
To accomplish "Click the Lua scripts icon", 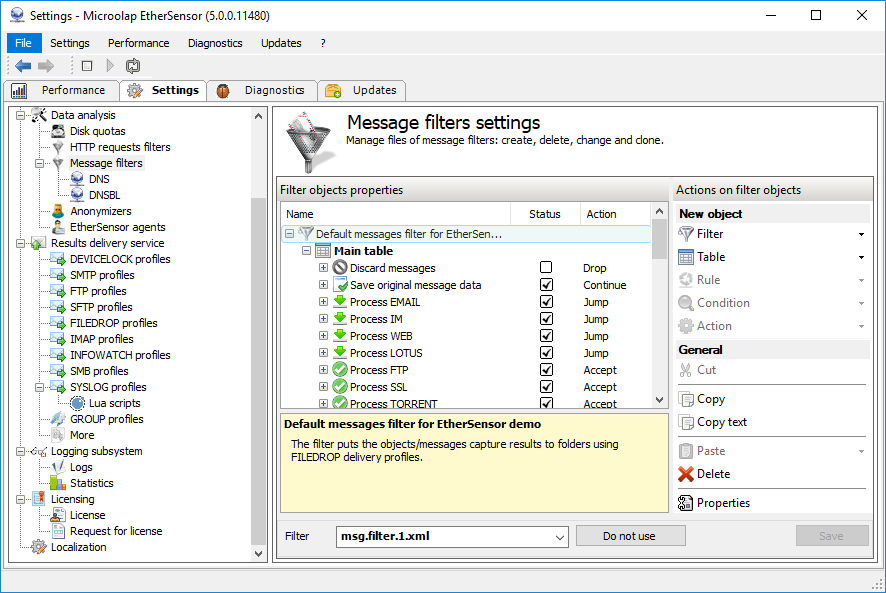I will [x=77, y=404].
